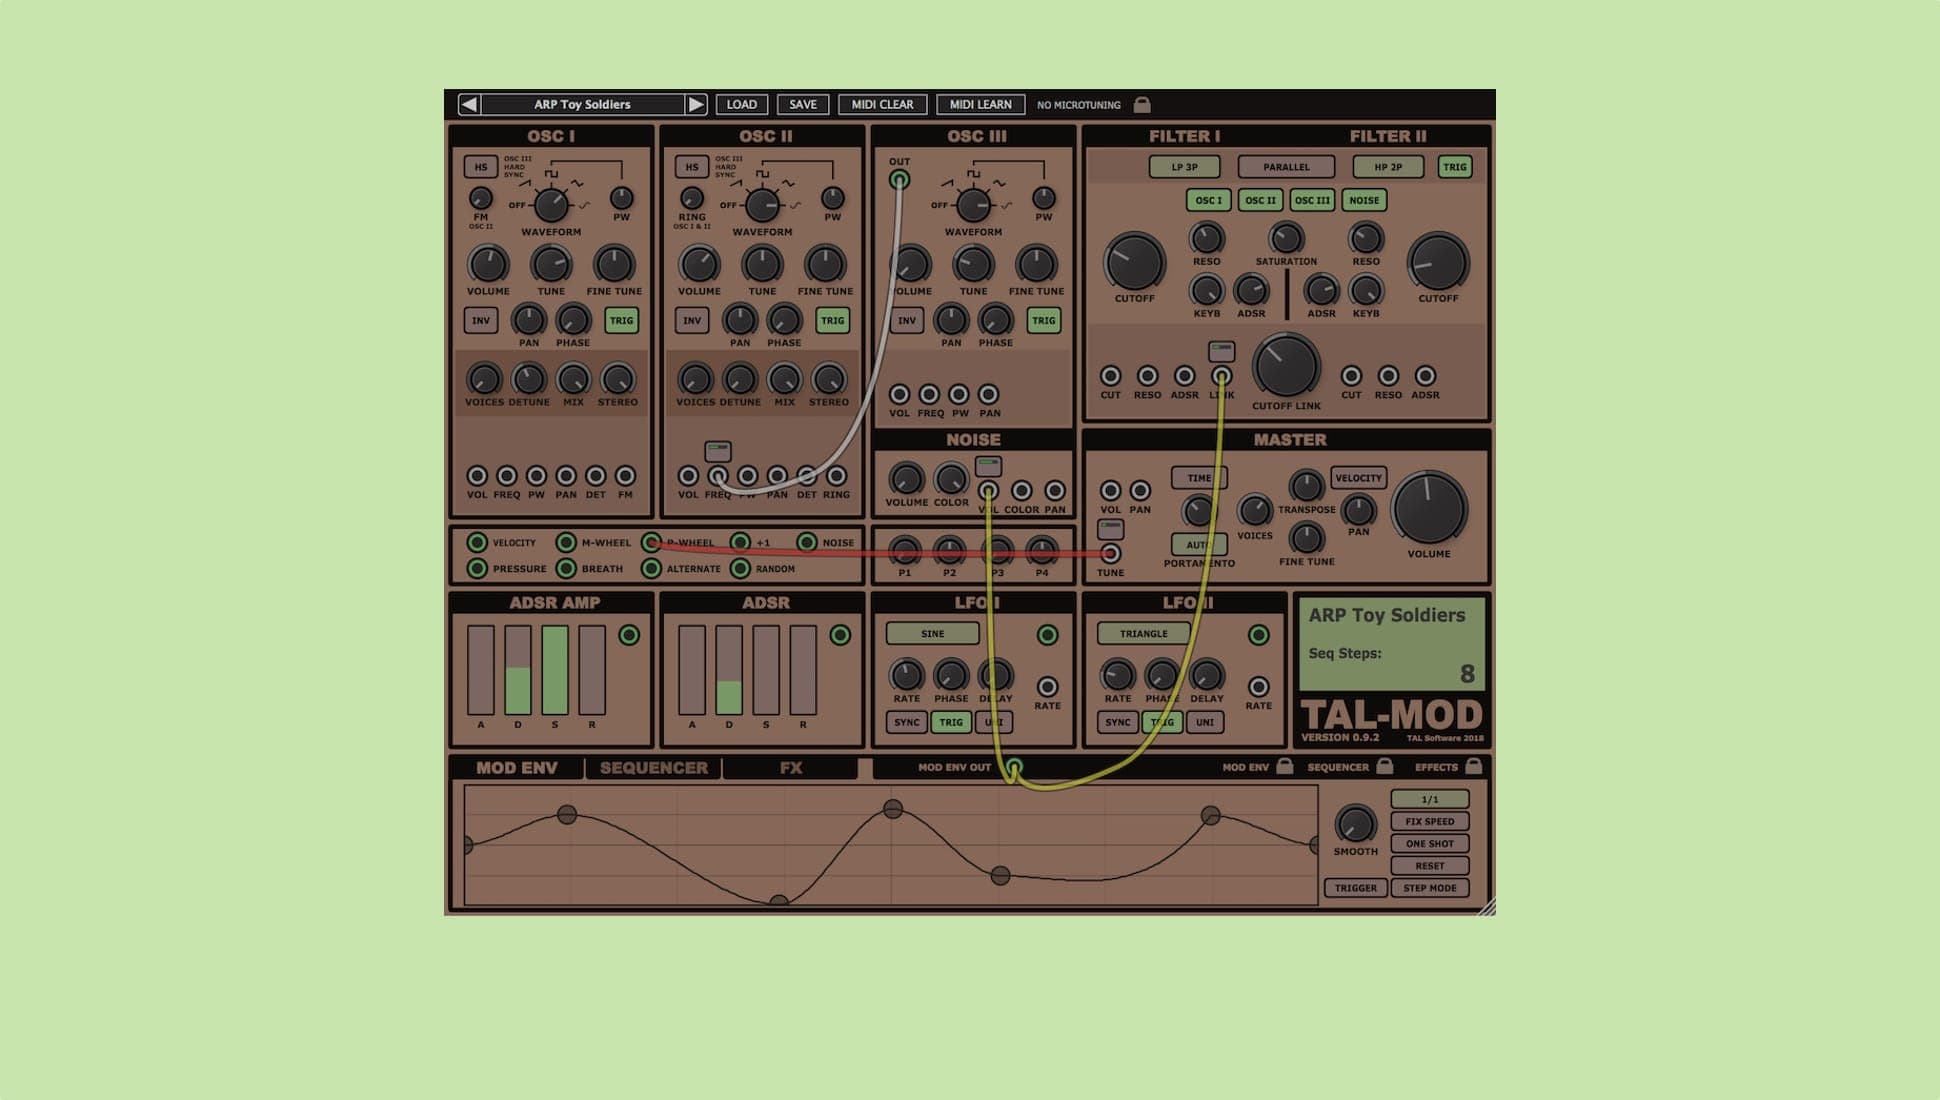Go to next preset with right arrow
Viewport: 1940px width, 1100px height.
(696, 104)
